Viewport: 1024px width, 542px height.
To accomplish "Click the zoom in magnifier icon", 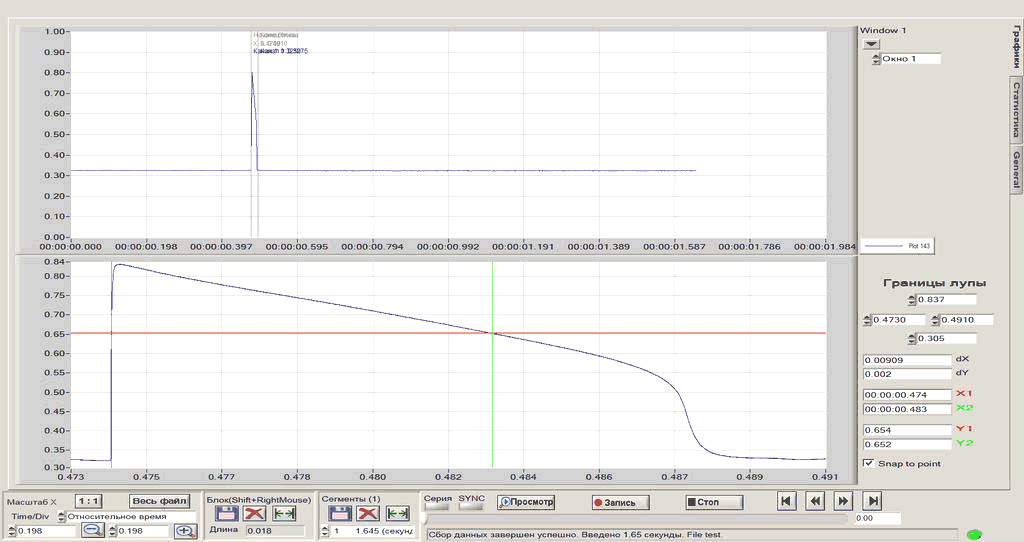I will [x=185, y=531].
